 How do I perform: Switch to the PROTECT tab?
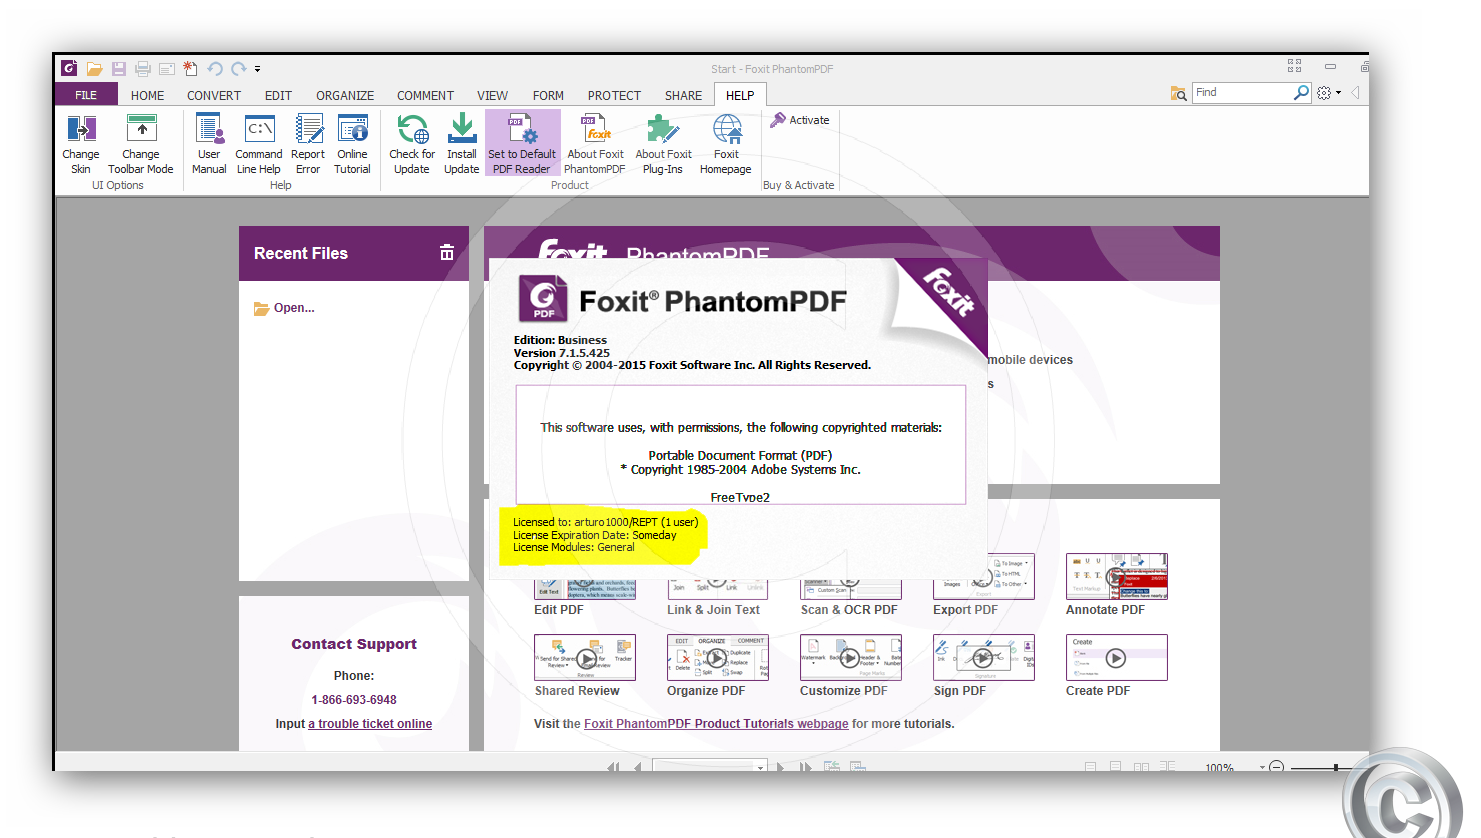pyautogui.click(x=614, y=96)
